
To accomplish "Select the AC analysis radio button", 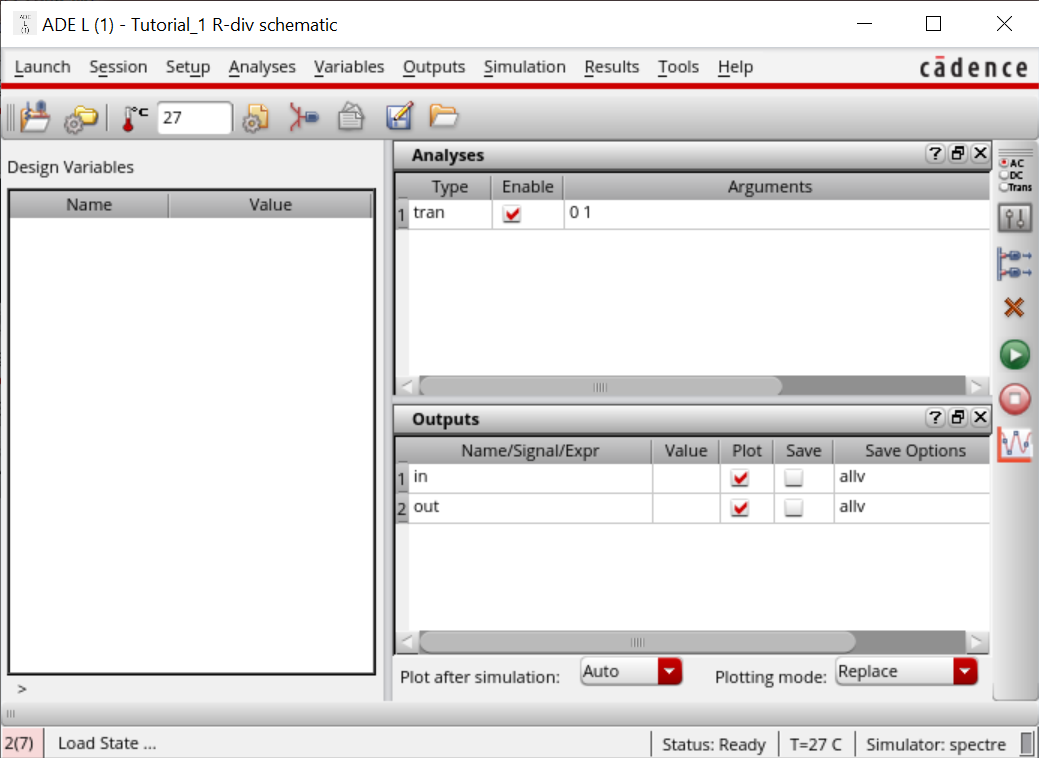I will (x=1005, y=163).
